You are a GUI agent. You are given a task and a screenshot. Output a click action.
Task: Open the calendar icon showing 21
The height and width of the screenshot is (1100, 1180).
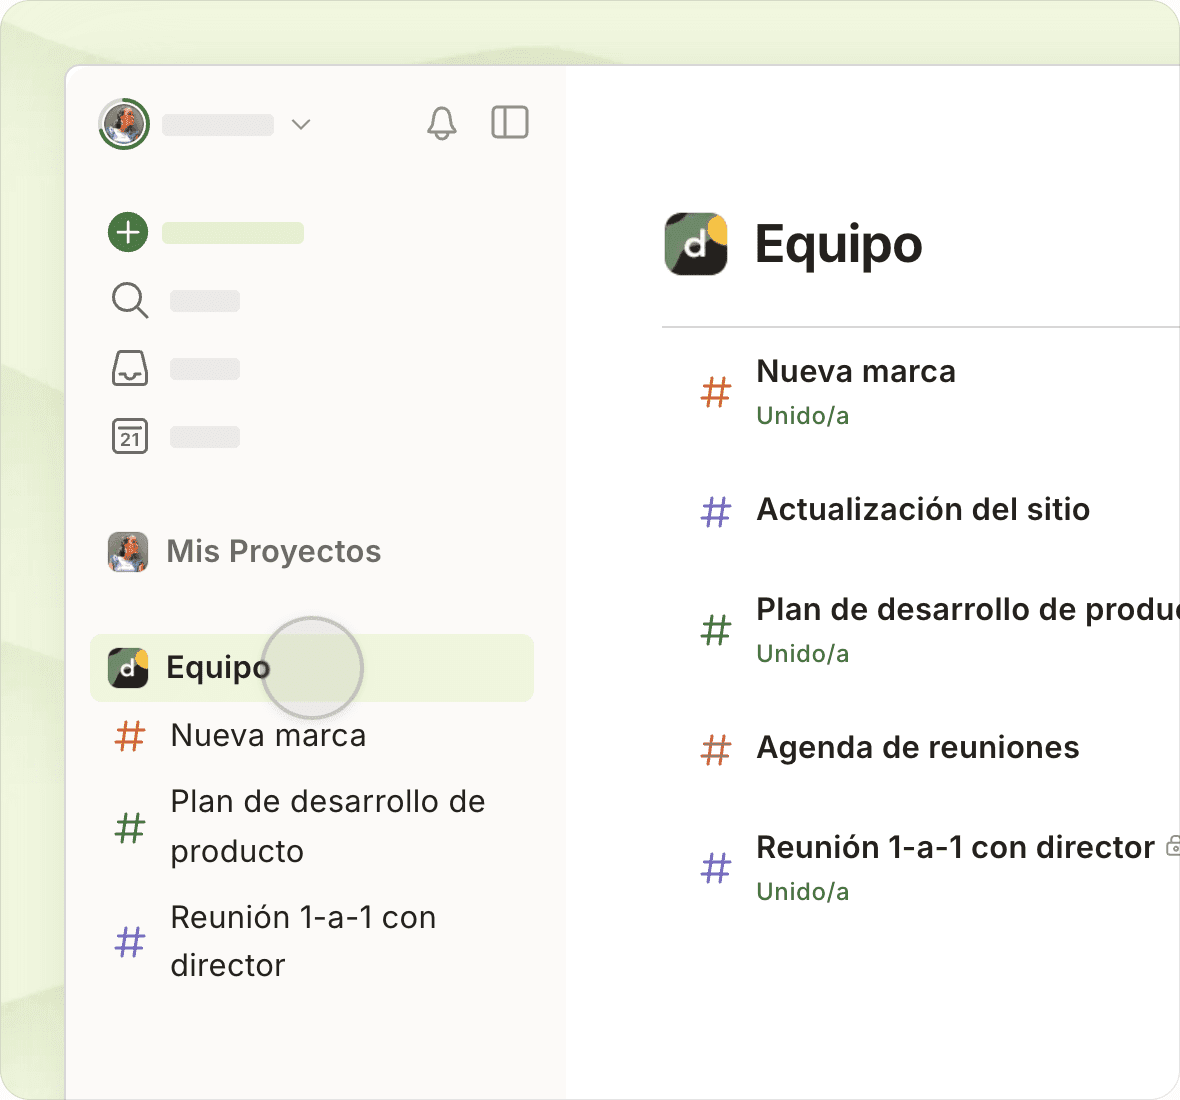tap(129, 437)
